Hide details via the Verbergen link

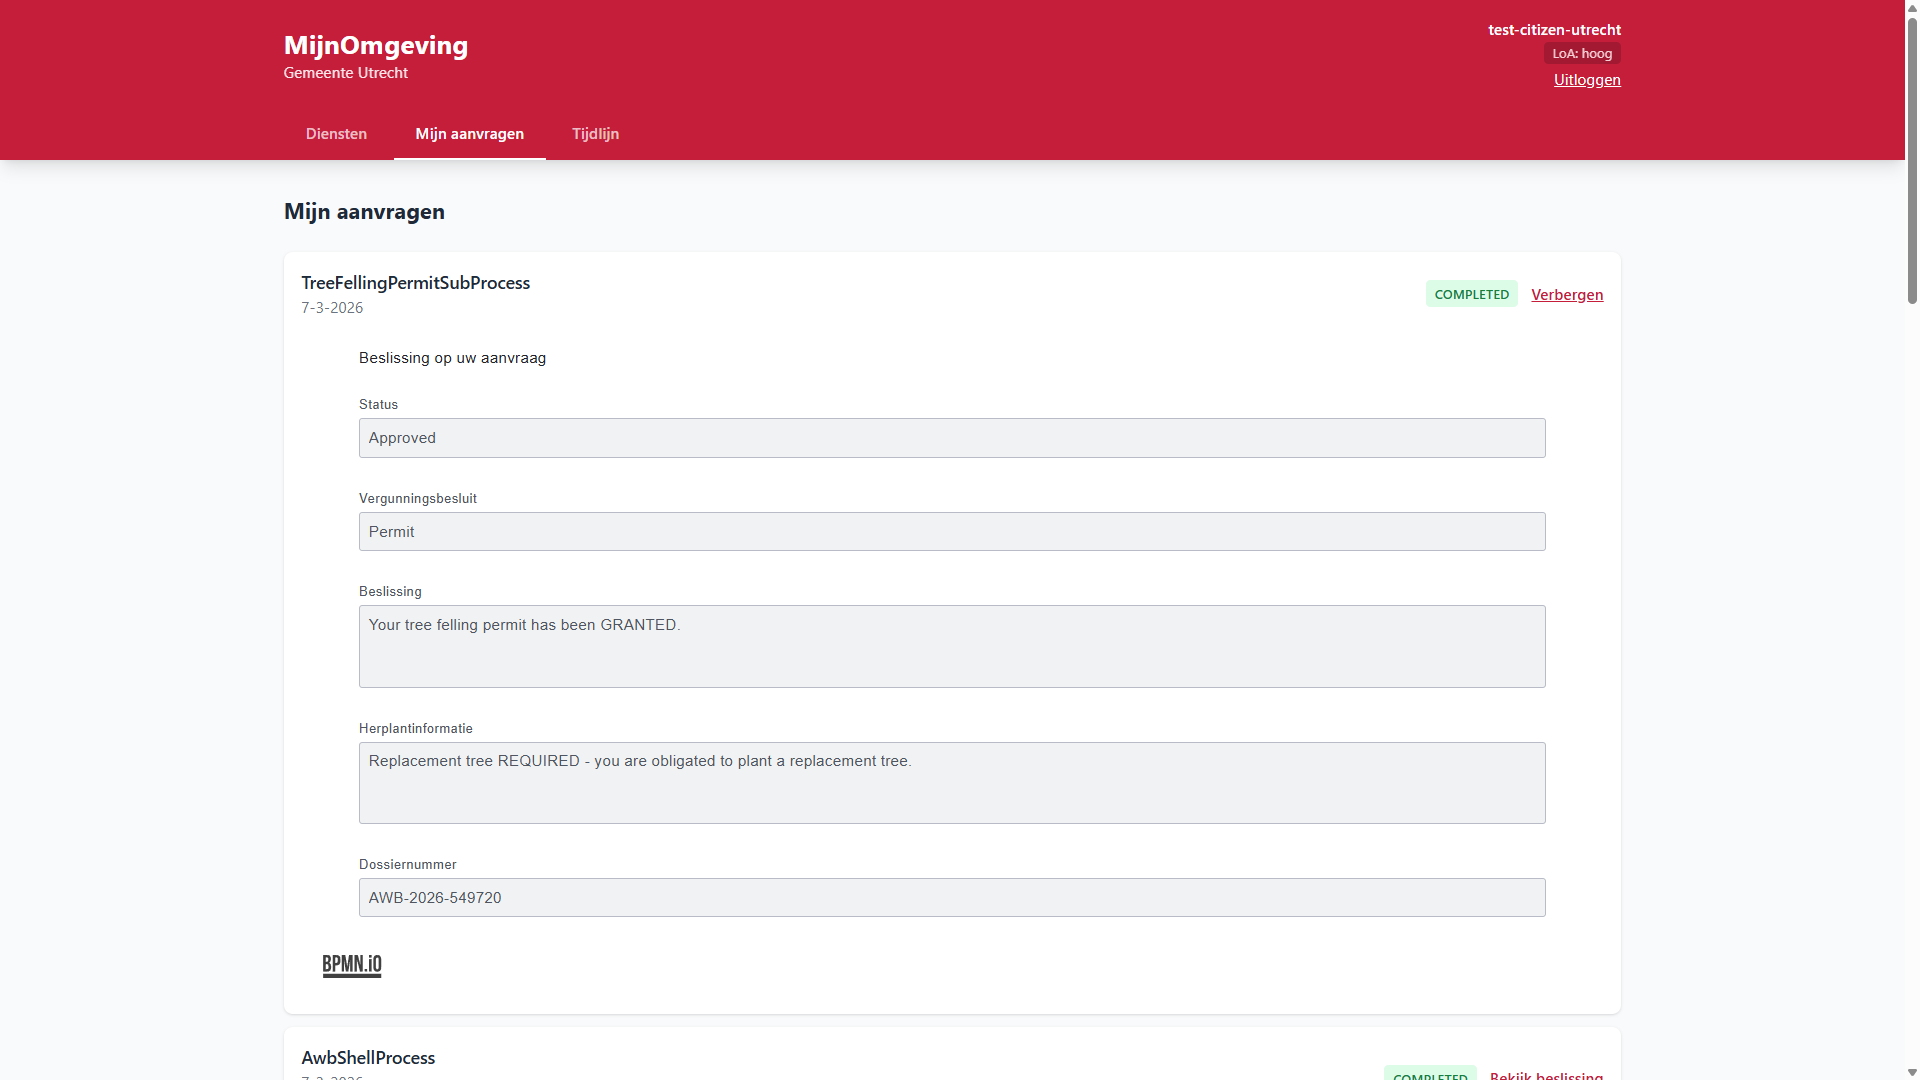[1566, 294]
